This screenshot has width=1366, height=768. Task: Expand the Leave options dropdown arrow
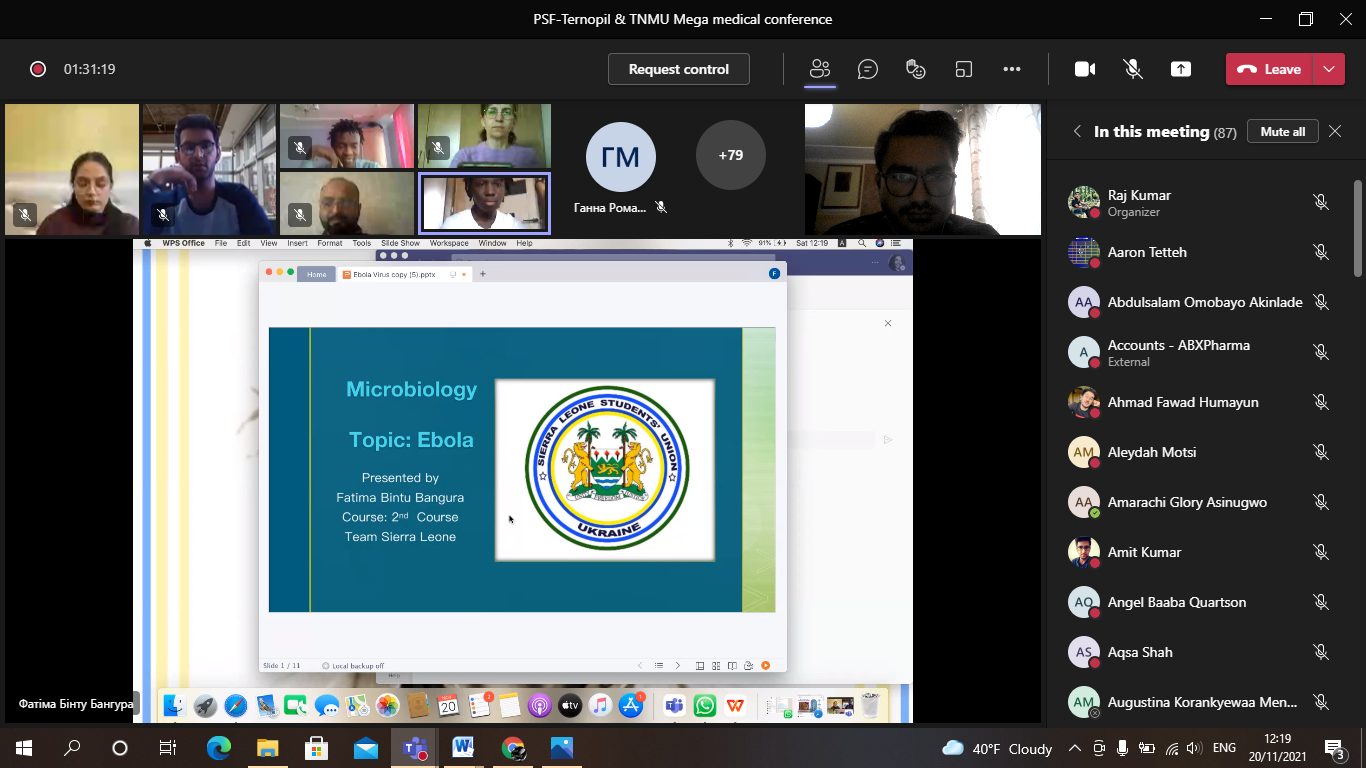[1328, 69]
